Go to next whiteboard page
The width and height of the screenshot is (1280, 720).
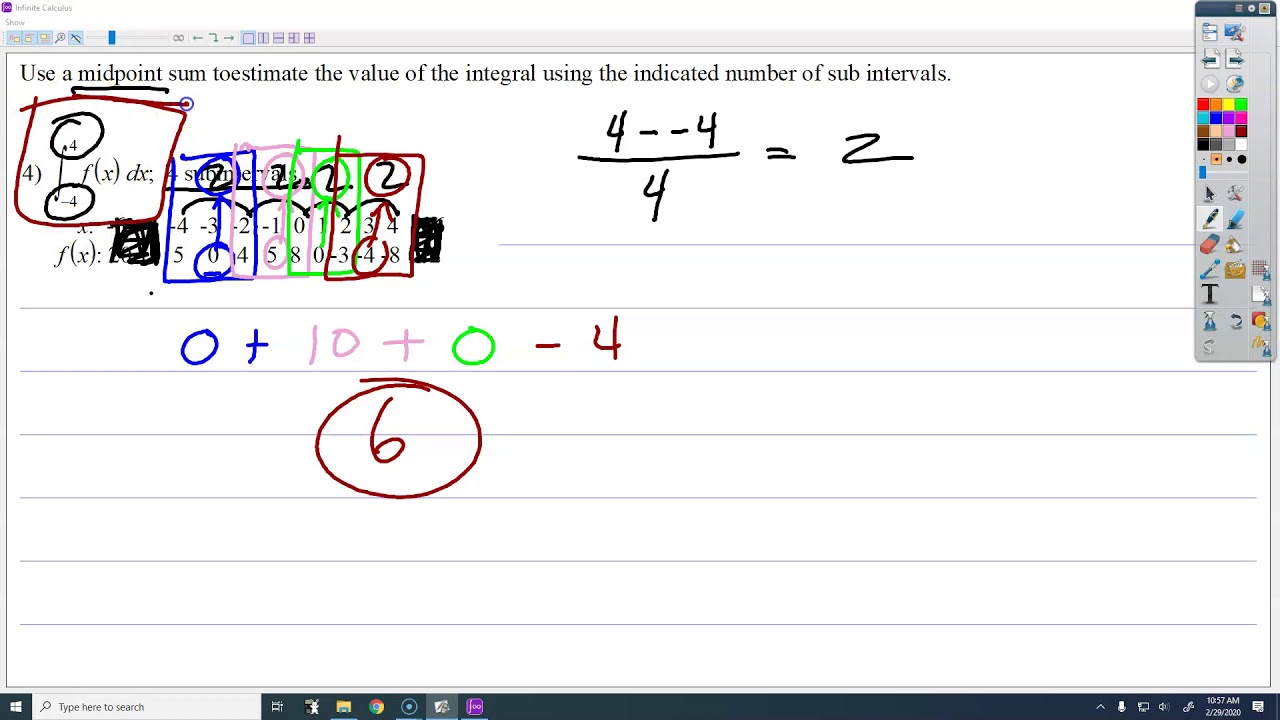coord(1236,58)
